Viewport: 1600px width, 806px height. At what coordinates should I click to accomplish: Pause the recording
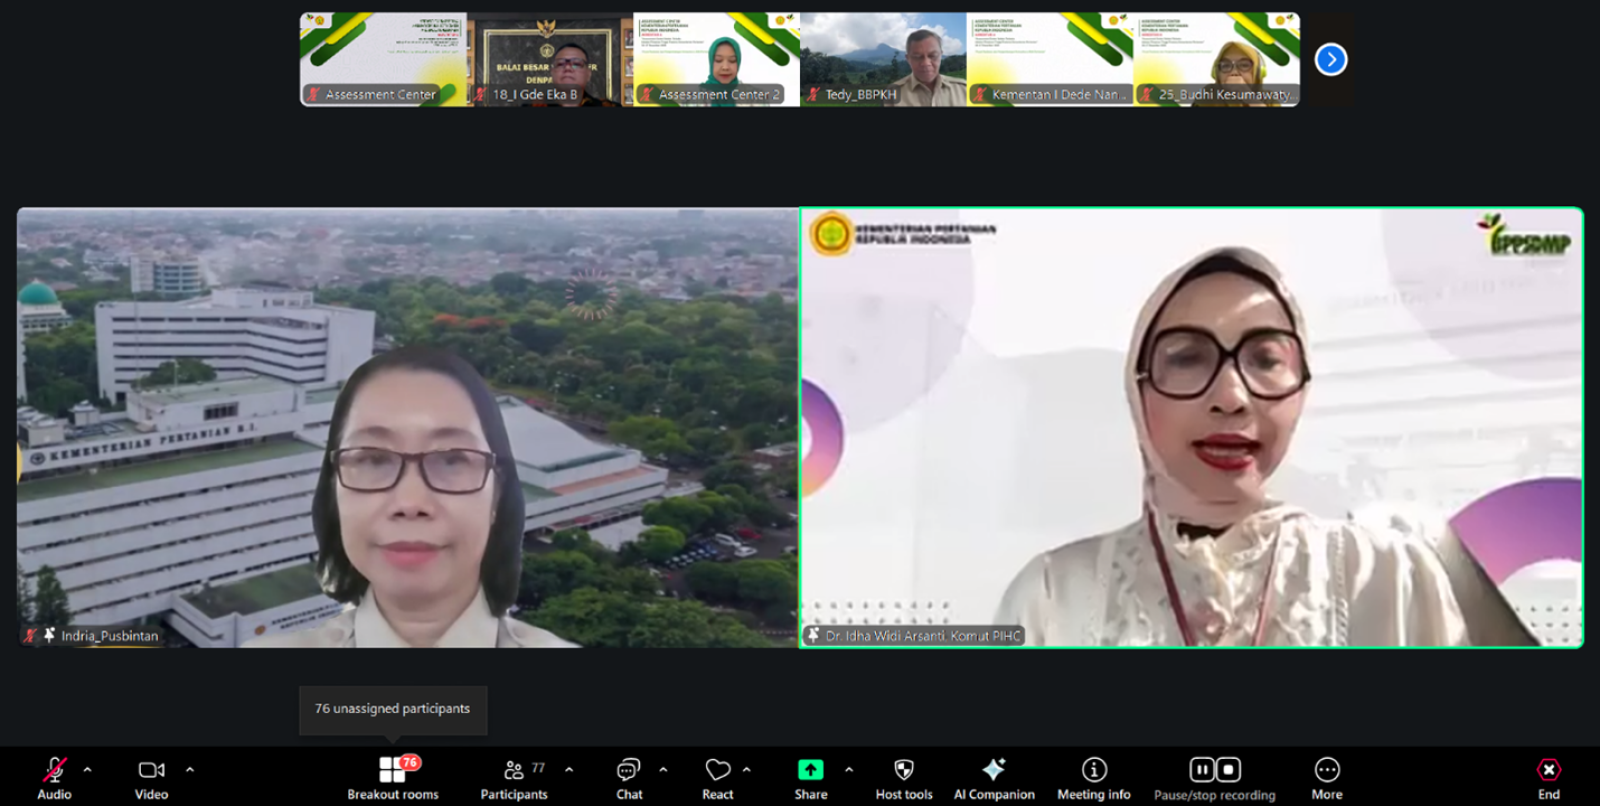coord(1202,769)
